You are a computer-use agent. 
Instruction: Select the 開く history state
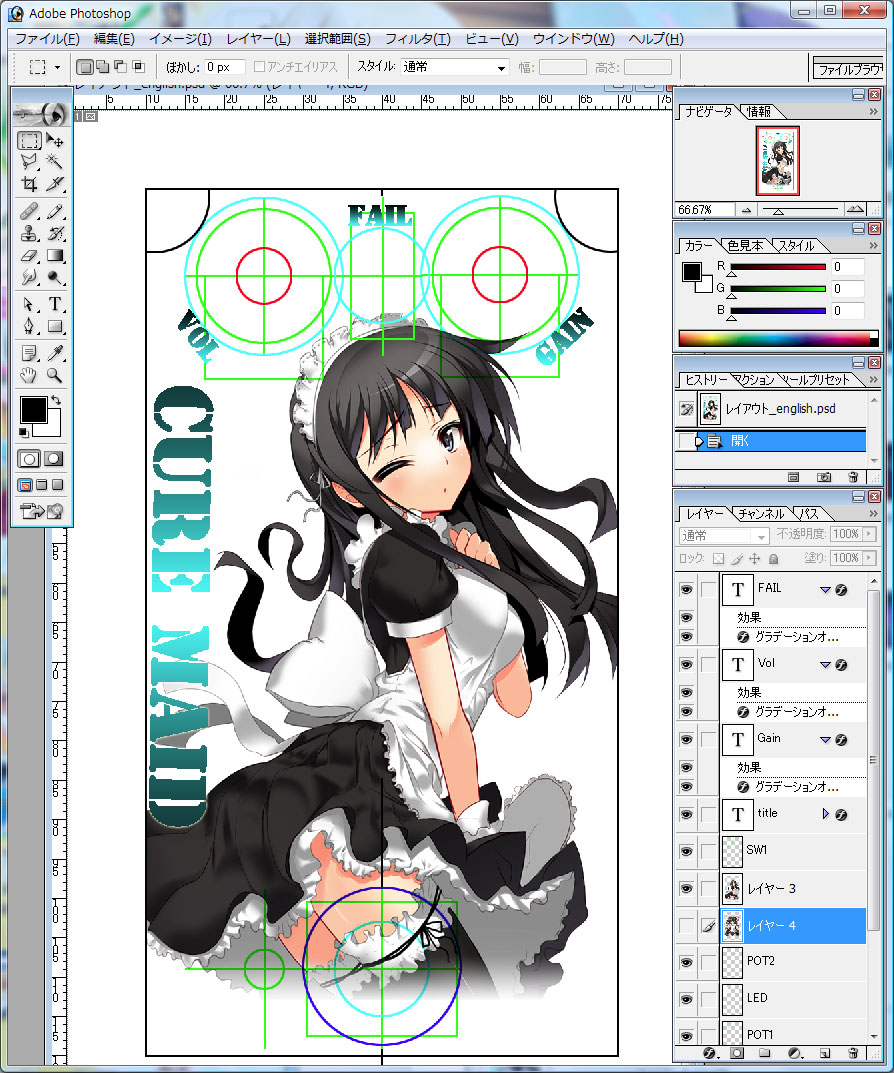[x=771, y=441]
